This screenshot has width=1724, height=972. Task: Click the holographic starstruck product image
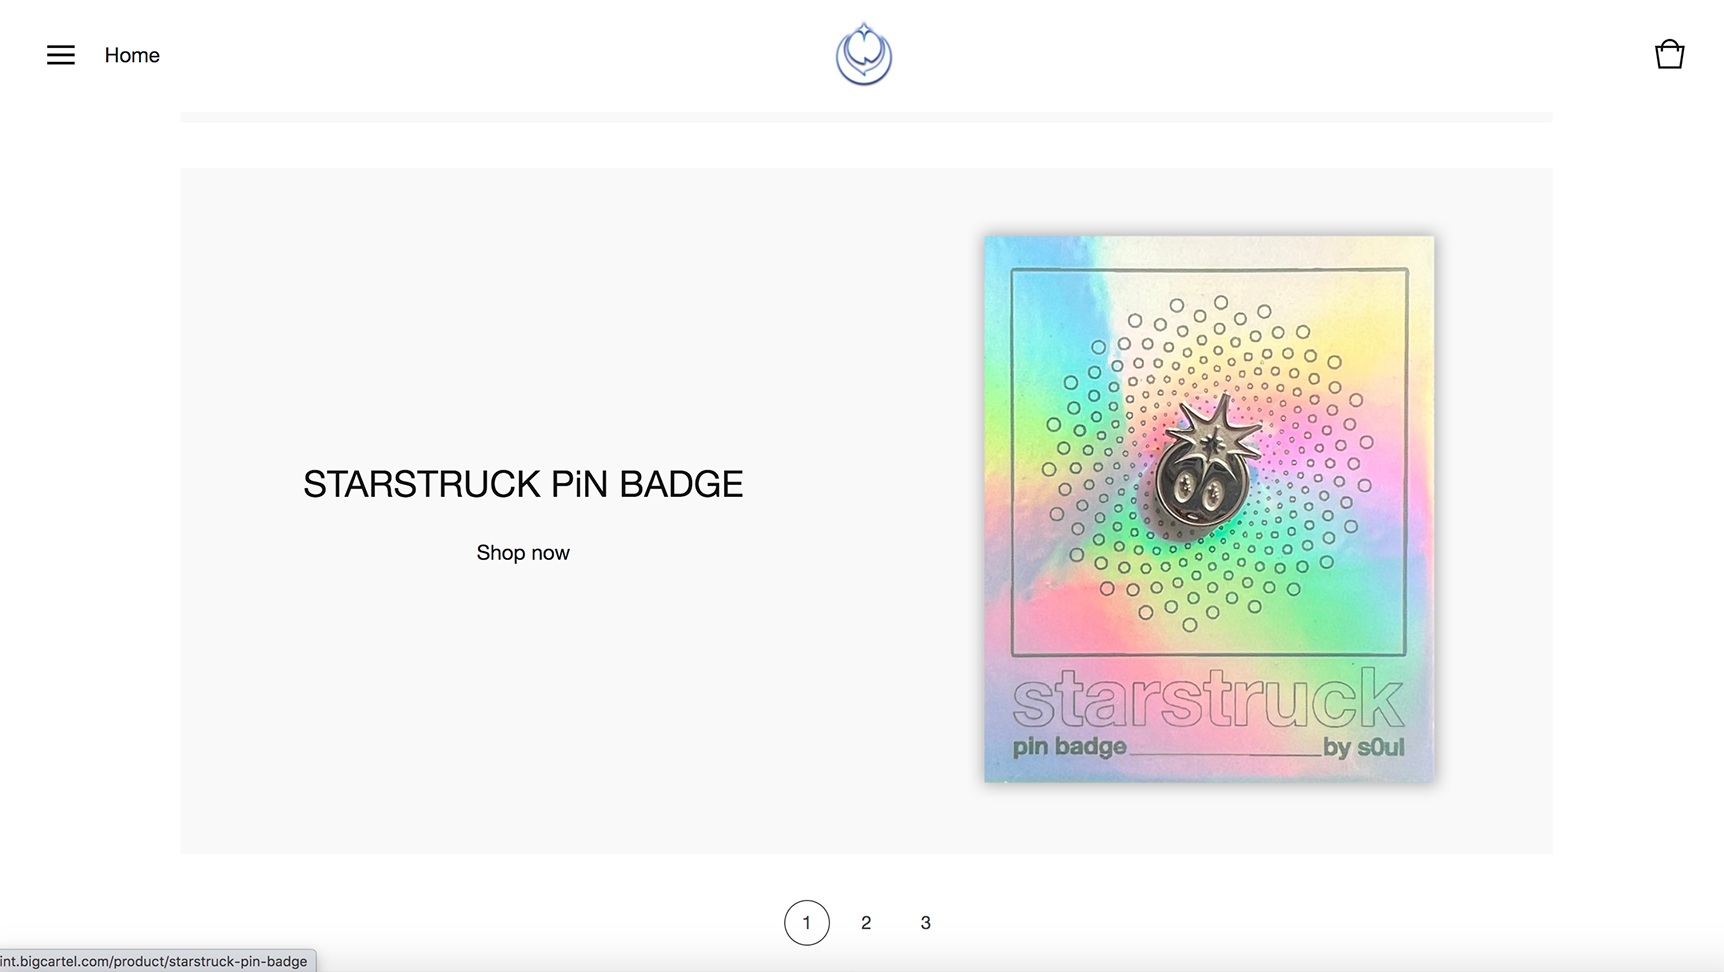tap(1209, 509)
